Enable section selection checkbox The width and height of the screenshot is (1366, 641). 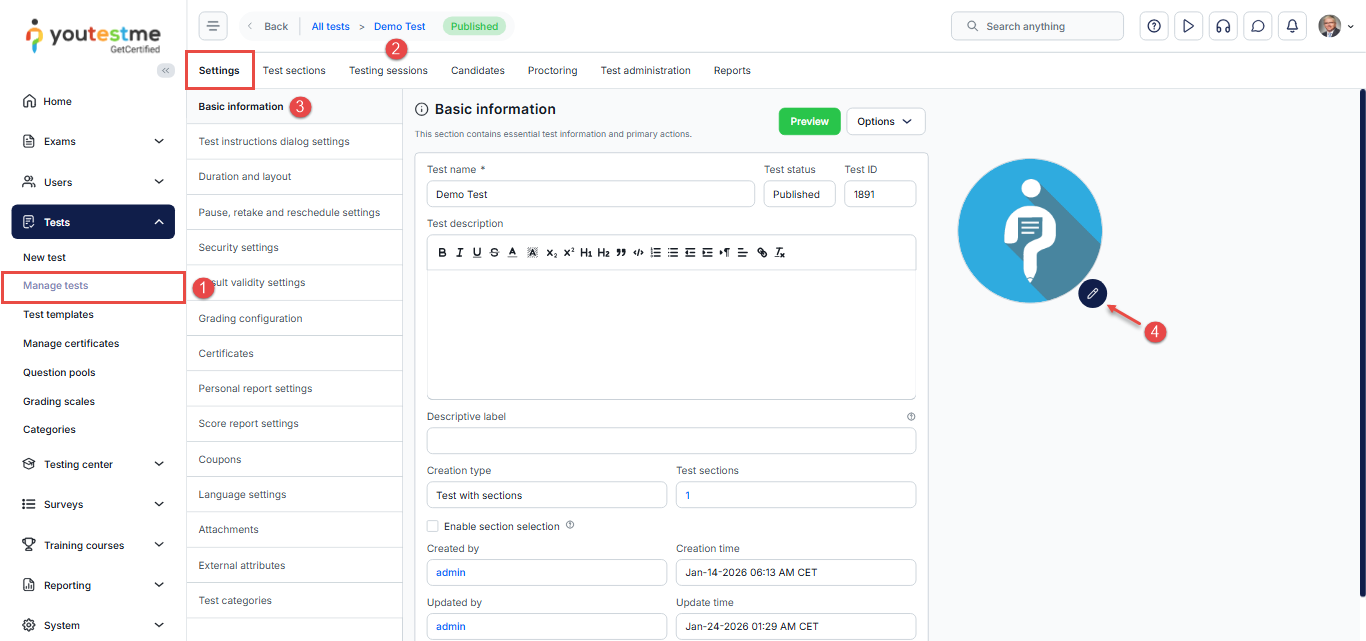tap(433, 526)
